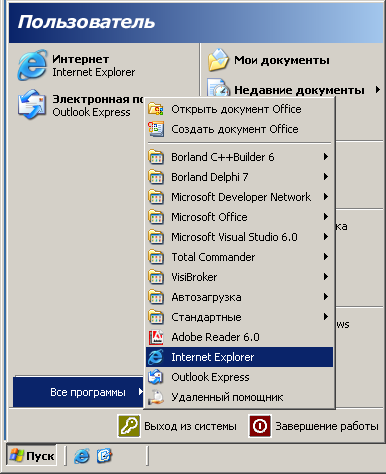Click the red Завершение работы power icon
The image size is (386, 474).
pyautogui.click(x=260, y=426)
